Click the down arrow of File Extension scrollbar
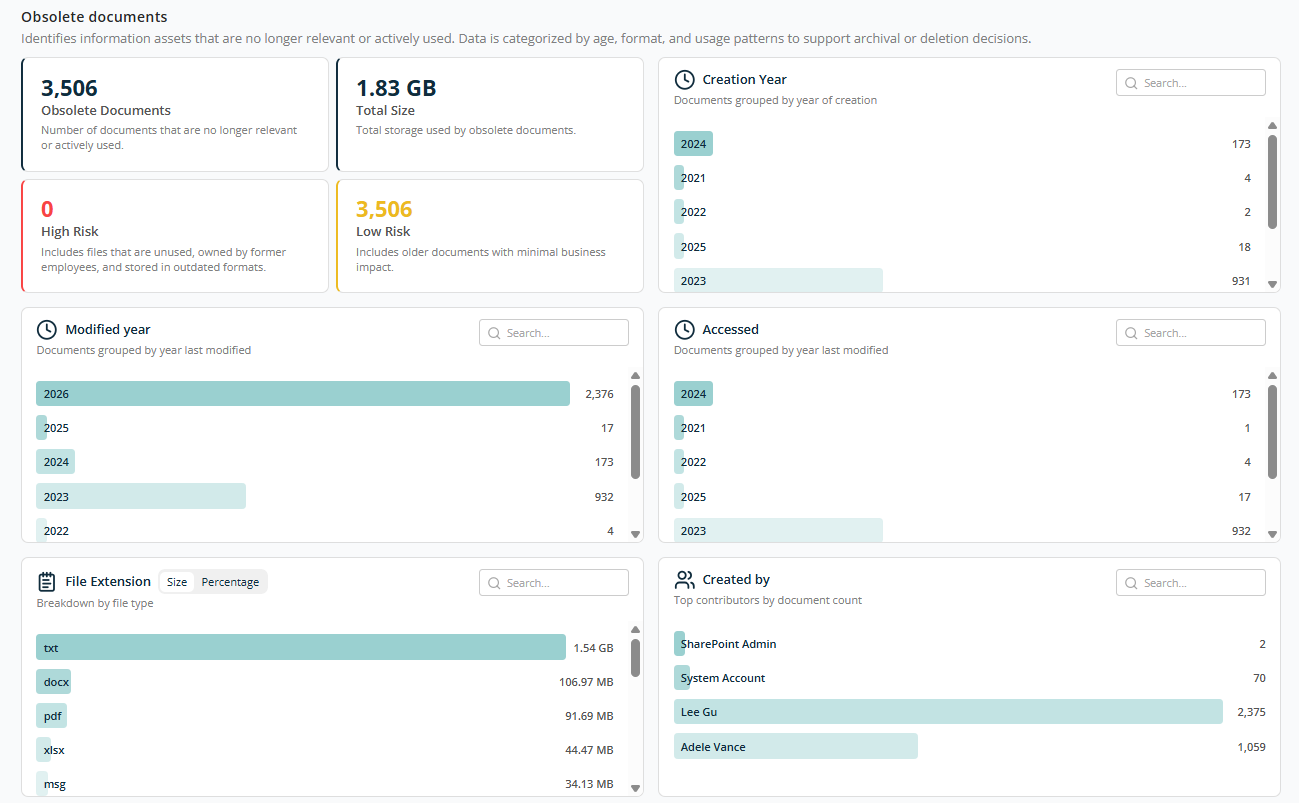The image size is (1299, 803). click(635, 788)
